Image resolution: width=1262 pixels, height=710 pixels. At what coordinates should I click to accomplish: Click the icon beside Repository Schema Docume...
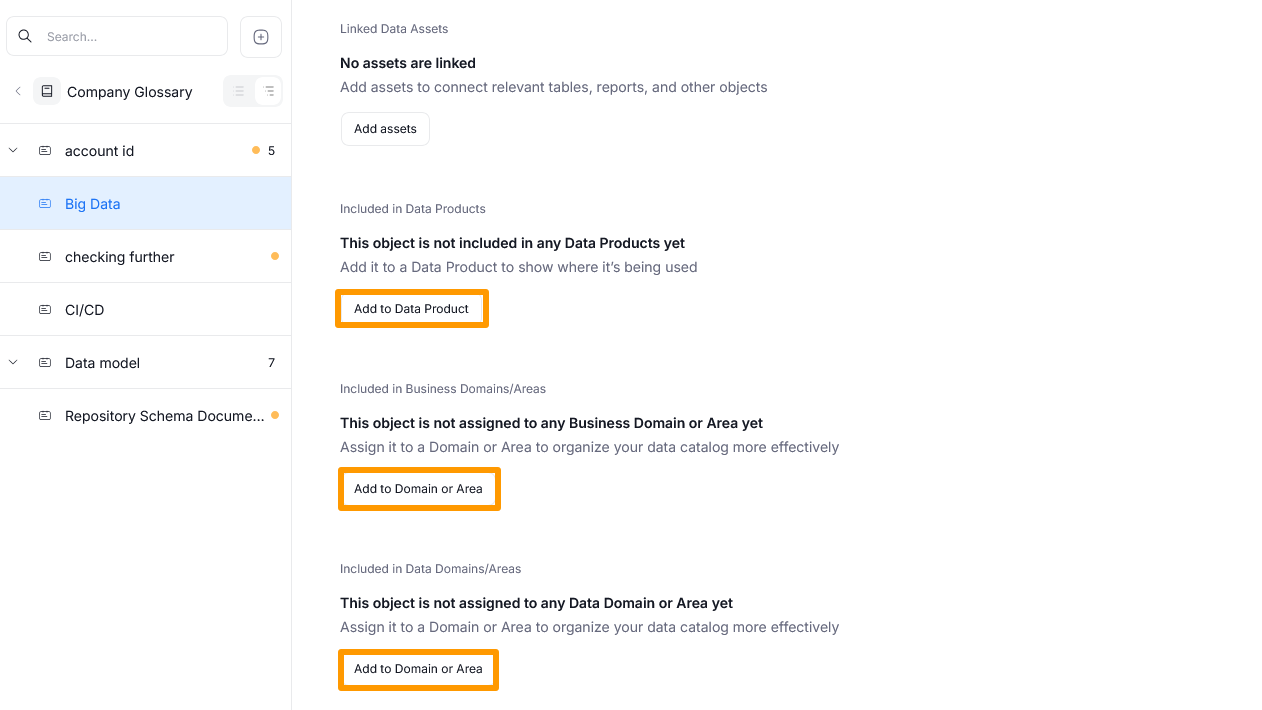(x=44, y=415)
